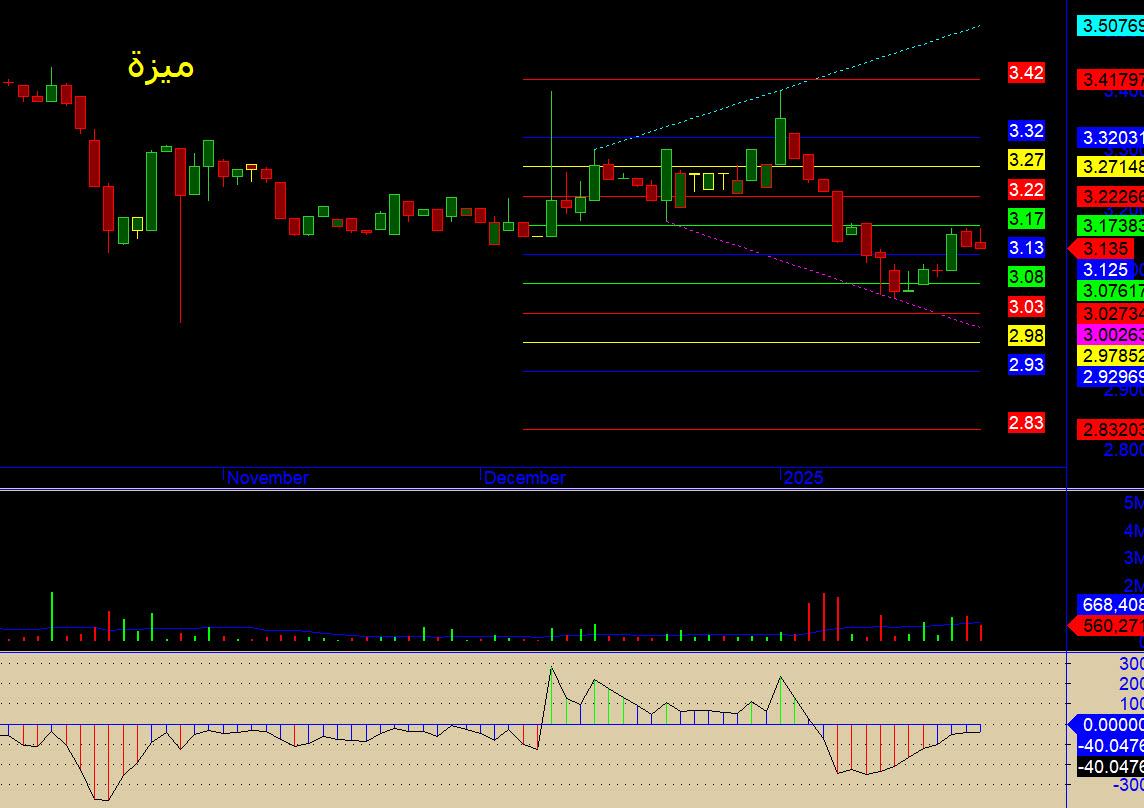Click the yellow Arabic title ميزة
The image size is (1144, 808).
(x=161, y=66)
